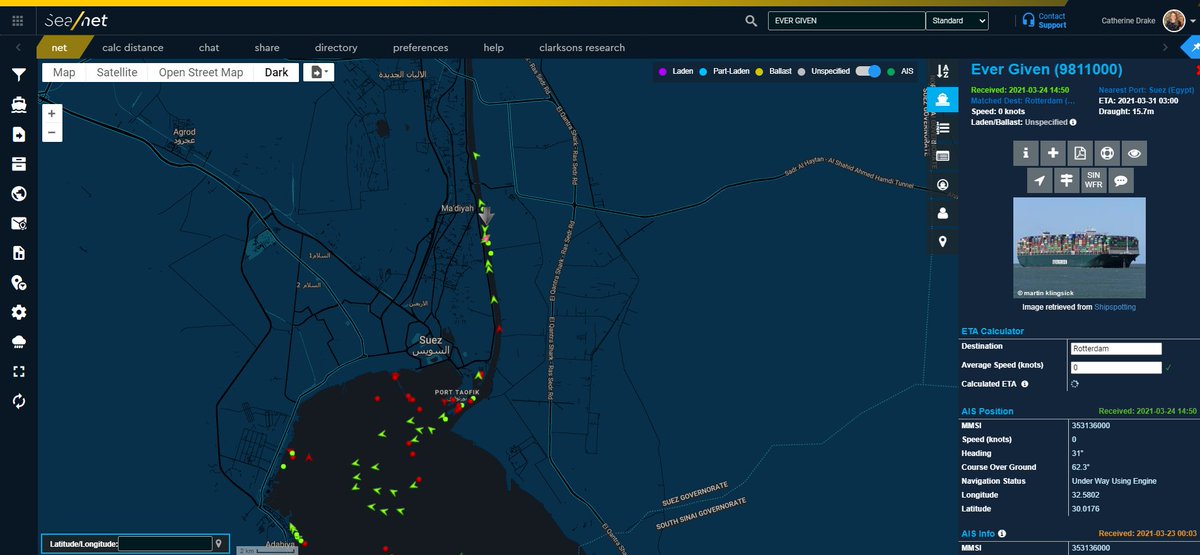Viewport: 1200px width, 555px height.
Task: Click the plus add button for Ever Given
Action: (1053, 153)
